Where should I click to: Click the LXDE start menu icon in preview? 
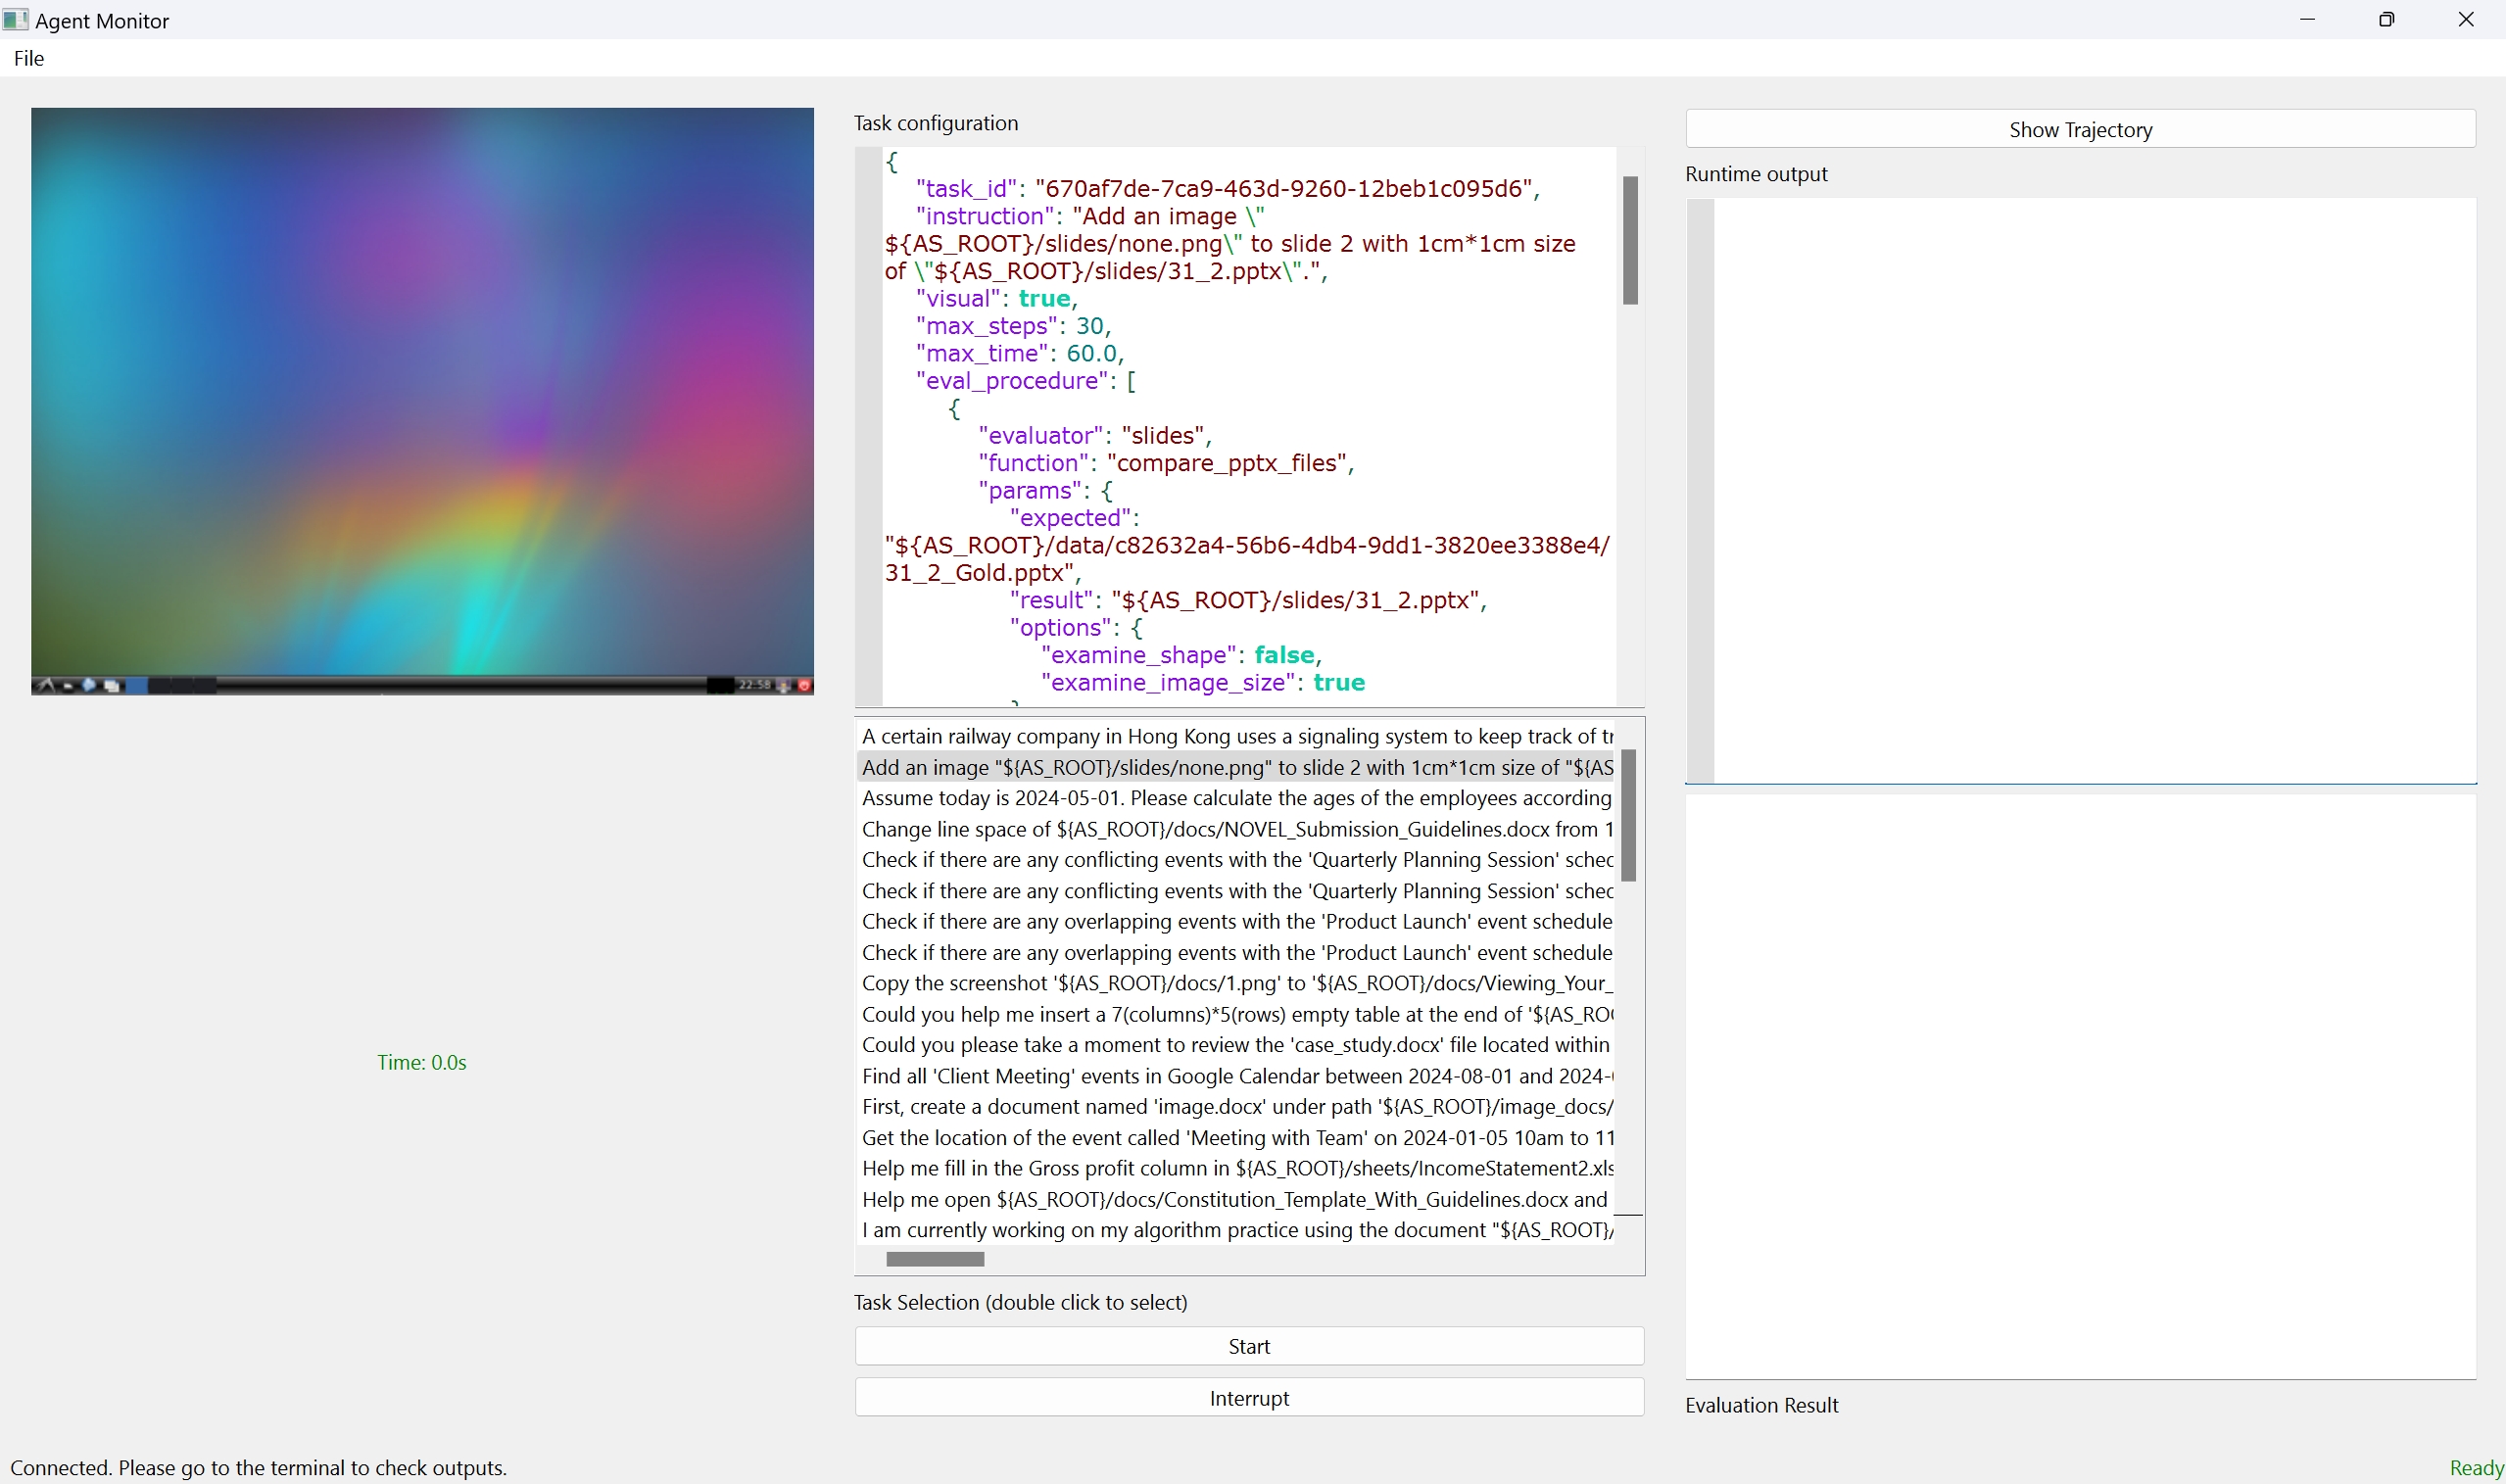point(45,686)
